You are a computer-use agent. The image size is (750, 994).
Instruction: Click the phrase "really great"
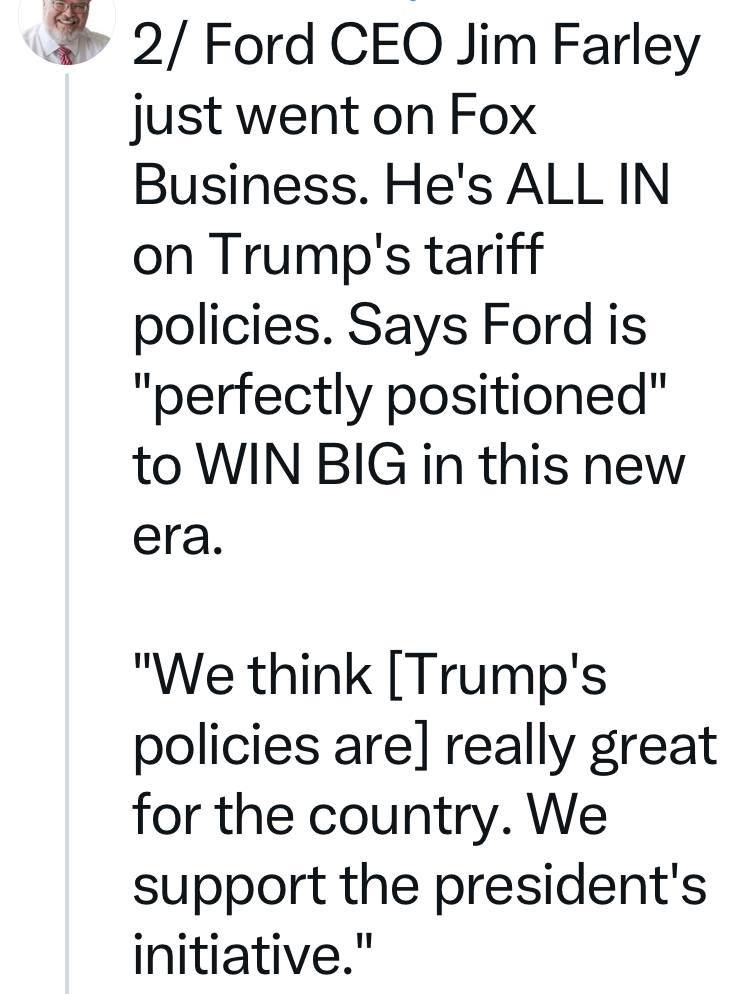[581, 749]
